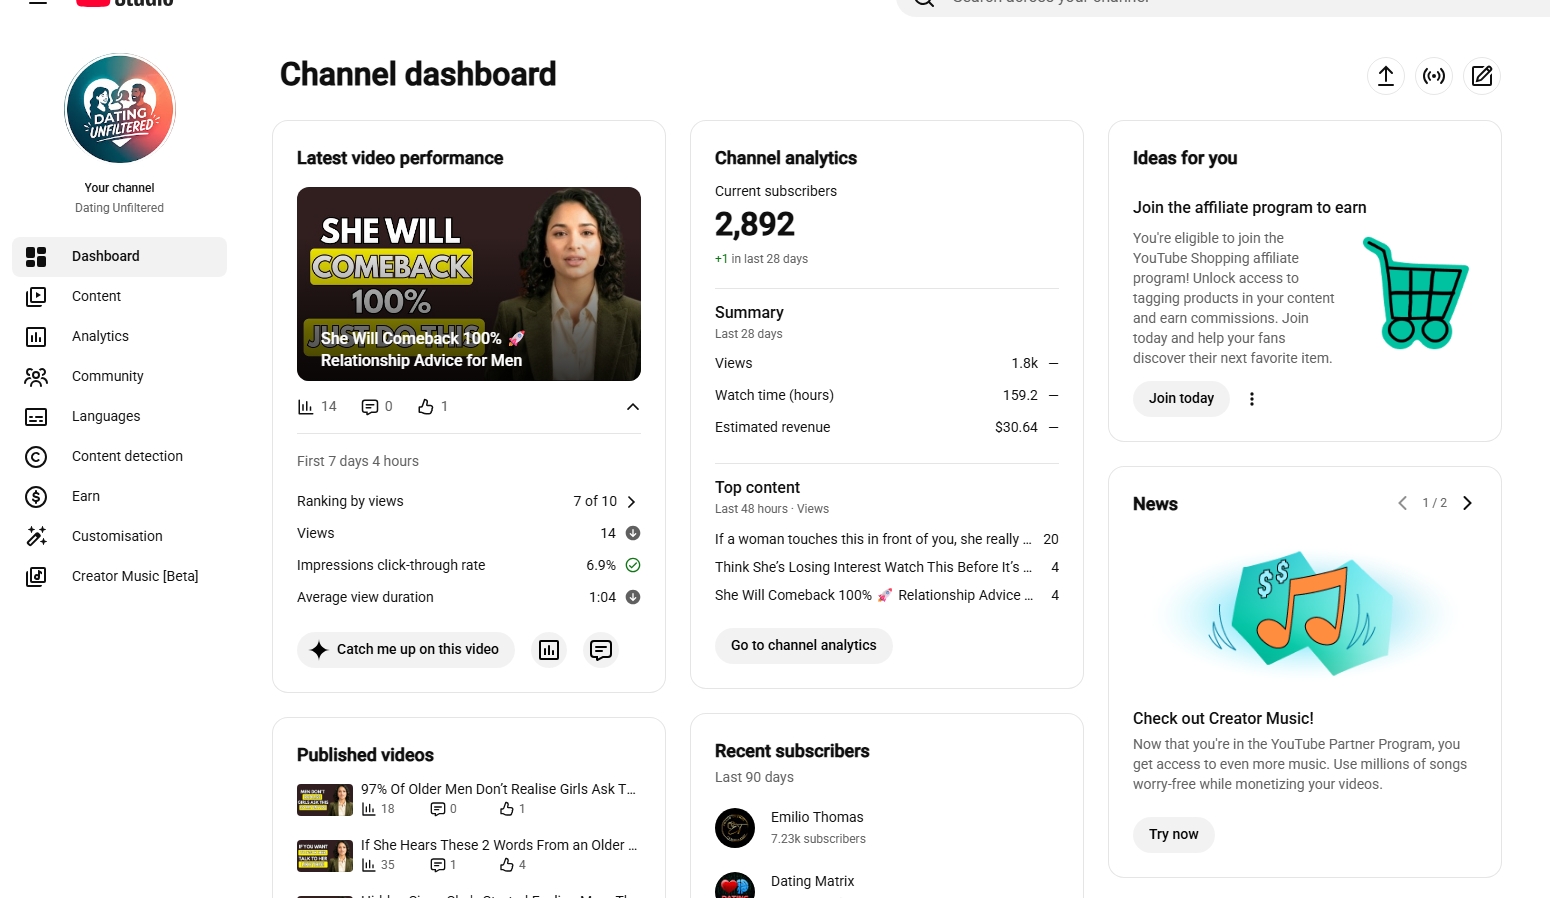
Task: Click Catch me up on this video
Action: click(x=406, y=650)
